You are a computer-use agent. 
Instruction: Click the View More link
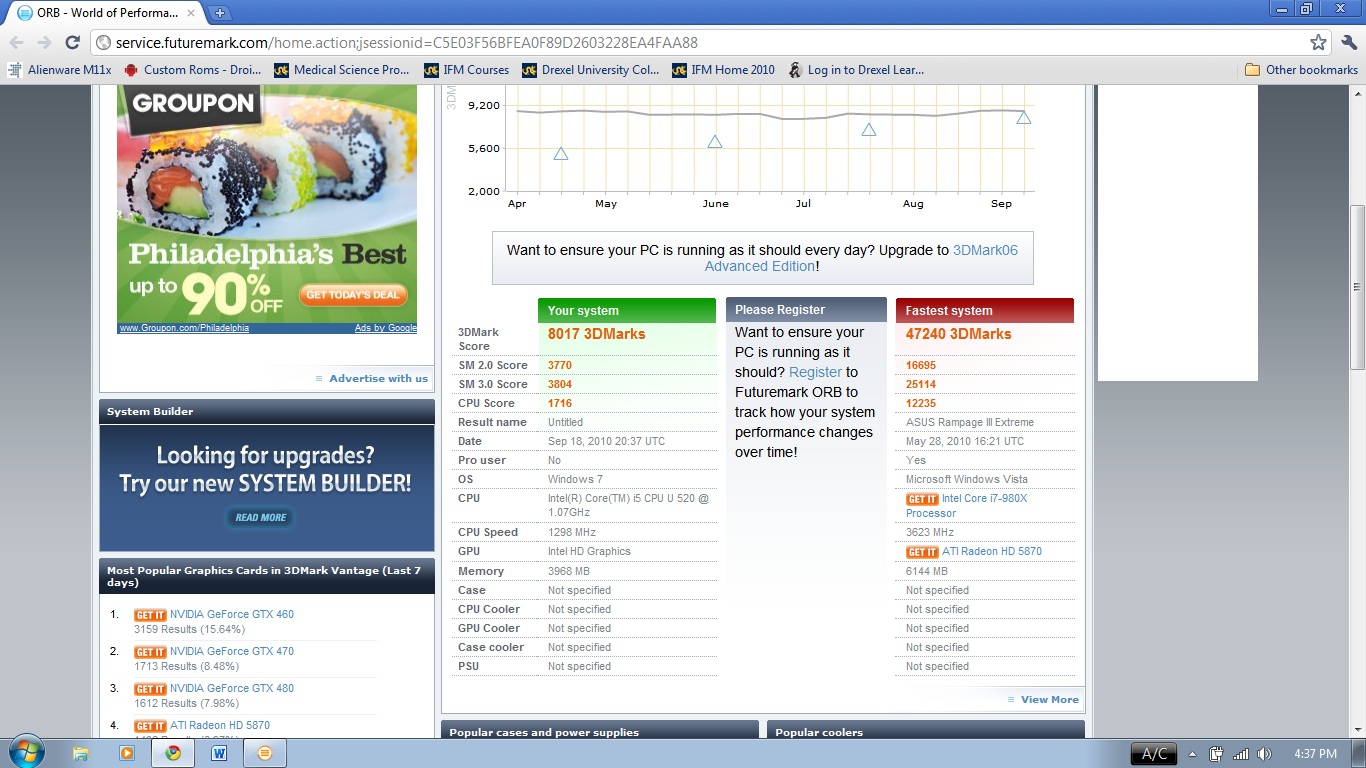[1050, 699]
